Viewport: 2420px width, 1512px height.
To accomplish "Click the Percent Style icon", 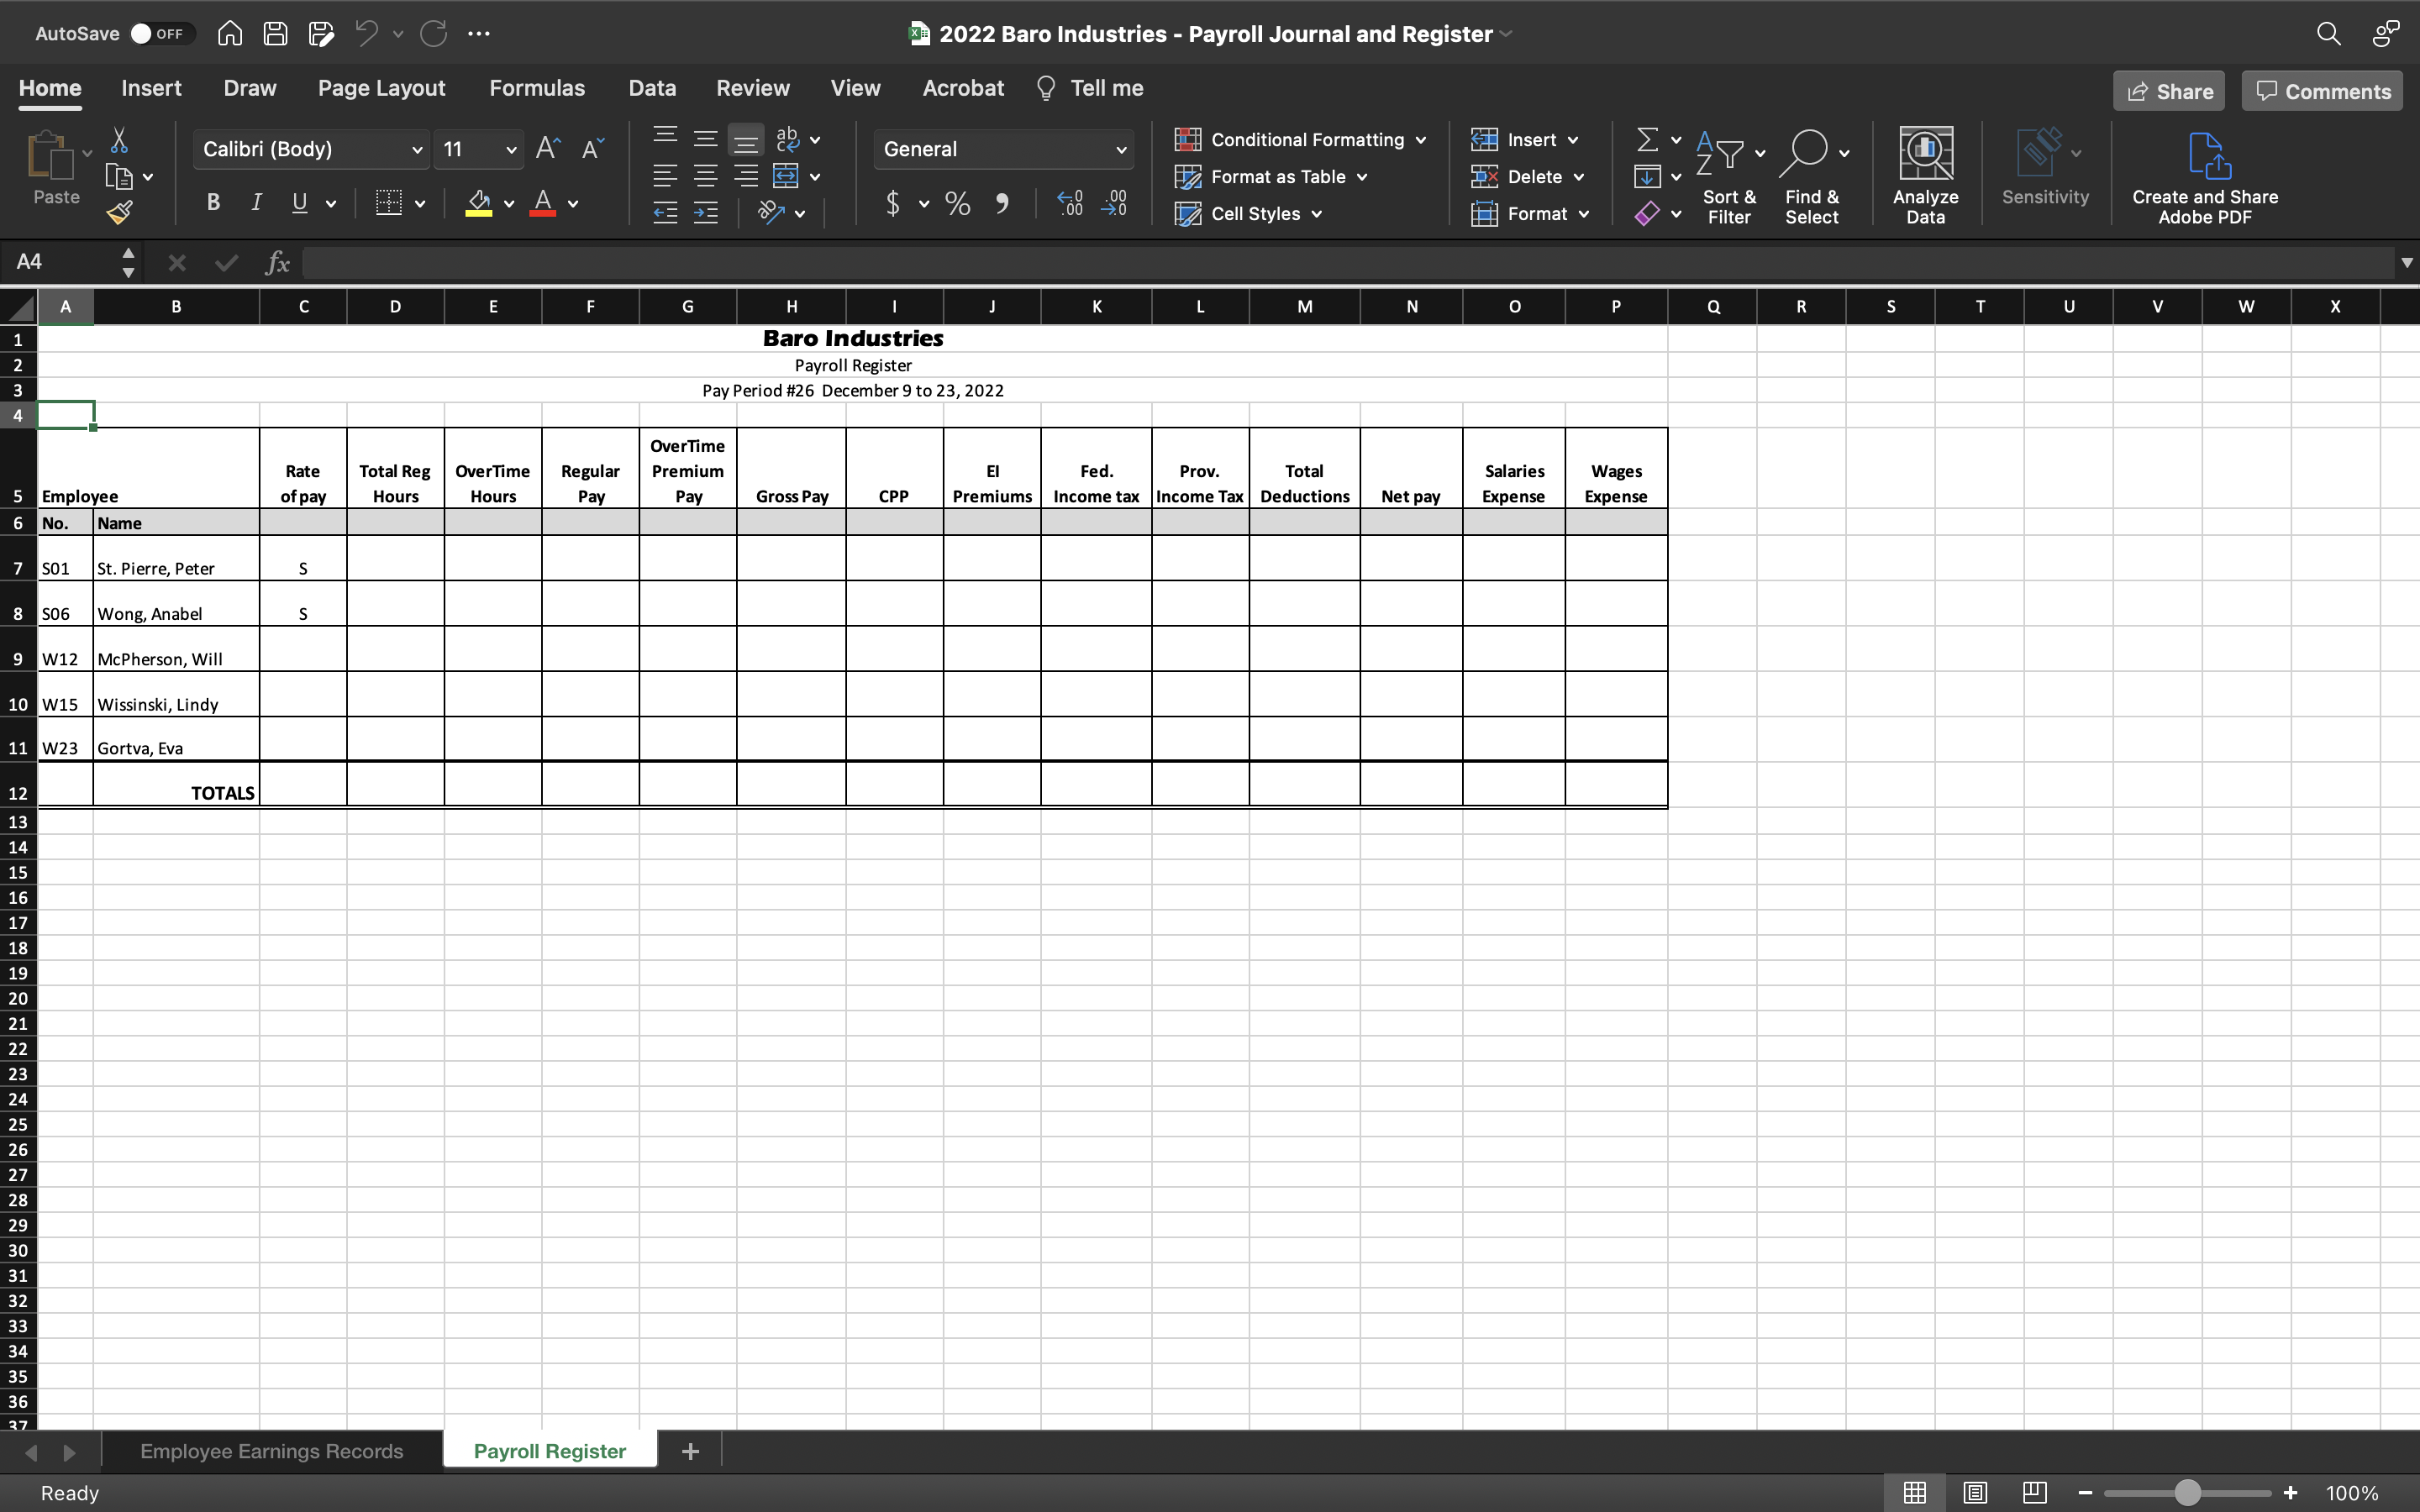I will tap(957, 204).
